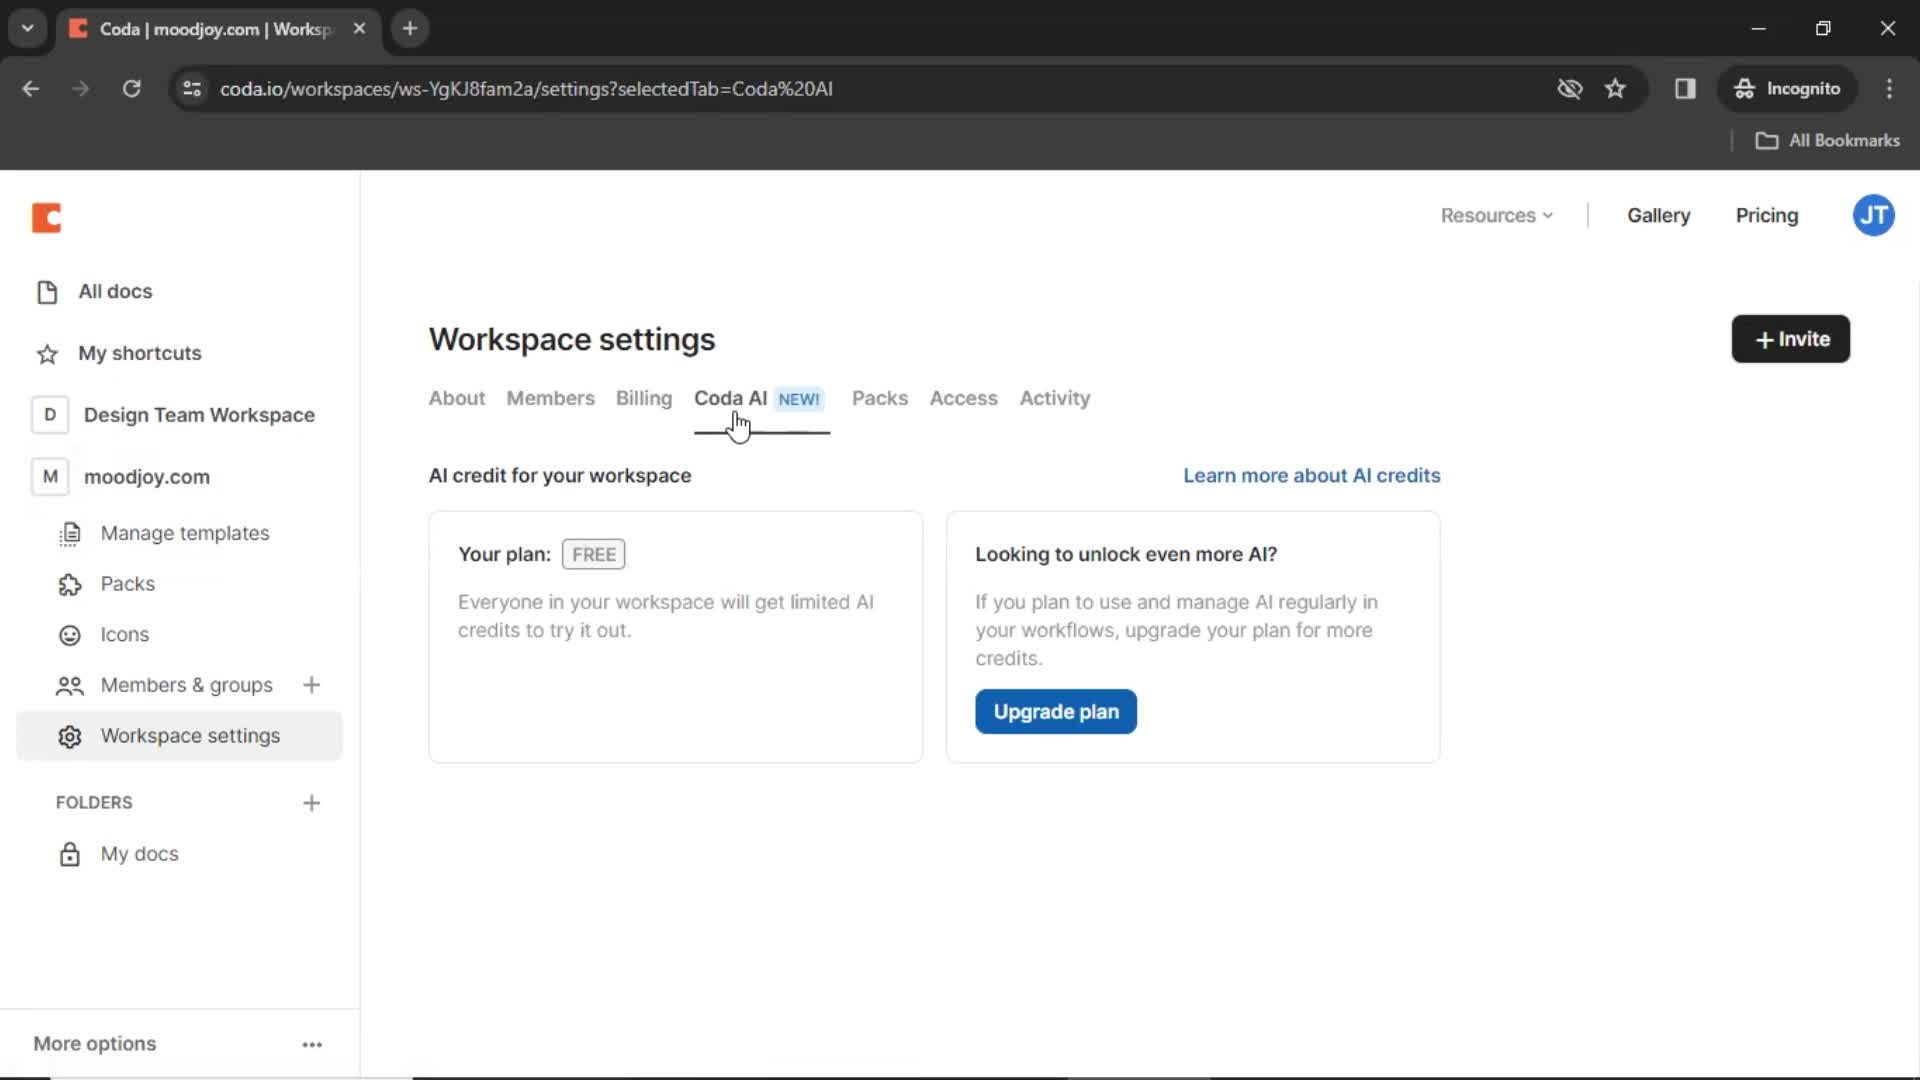Image resolution: width=1920 pixels, height=1080 pixels.
Task: Bookmark this page with star icon
Action: click(1615, 88)
